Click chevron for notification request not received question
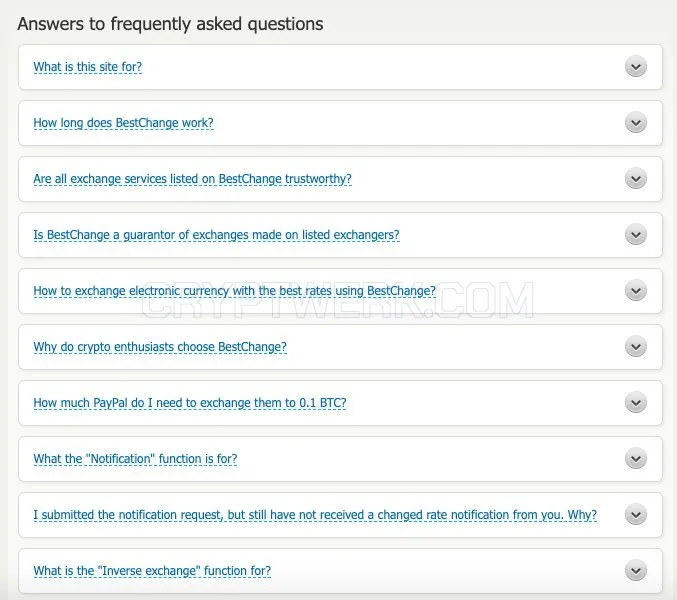 coord(636,515)
